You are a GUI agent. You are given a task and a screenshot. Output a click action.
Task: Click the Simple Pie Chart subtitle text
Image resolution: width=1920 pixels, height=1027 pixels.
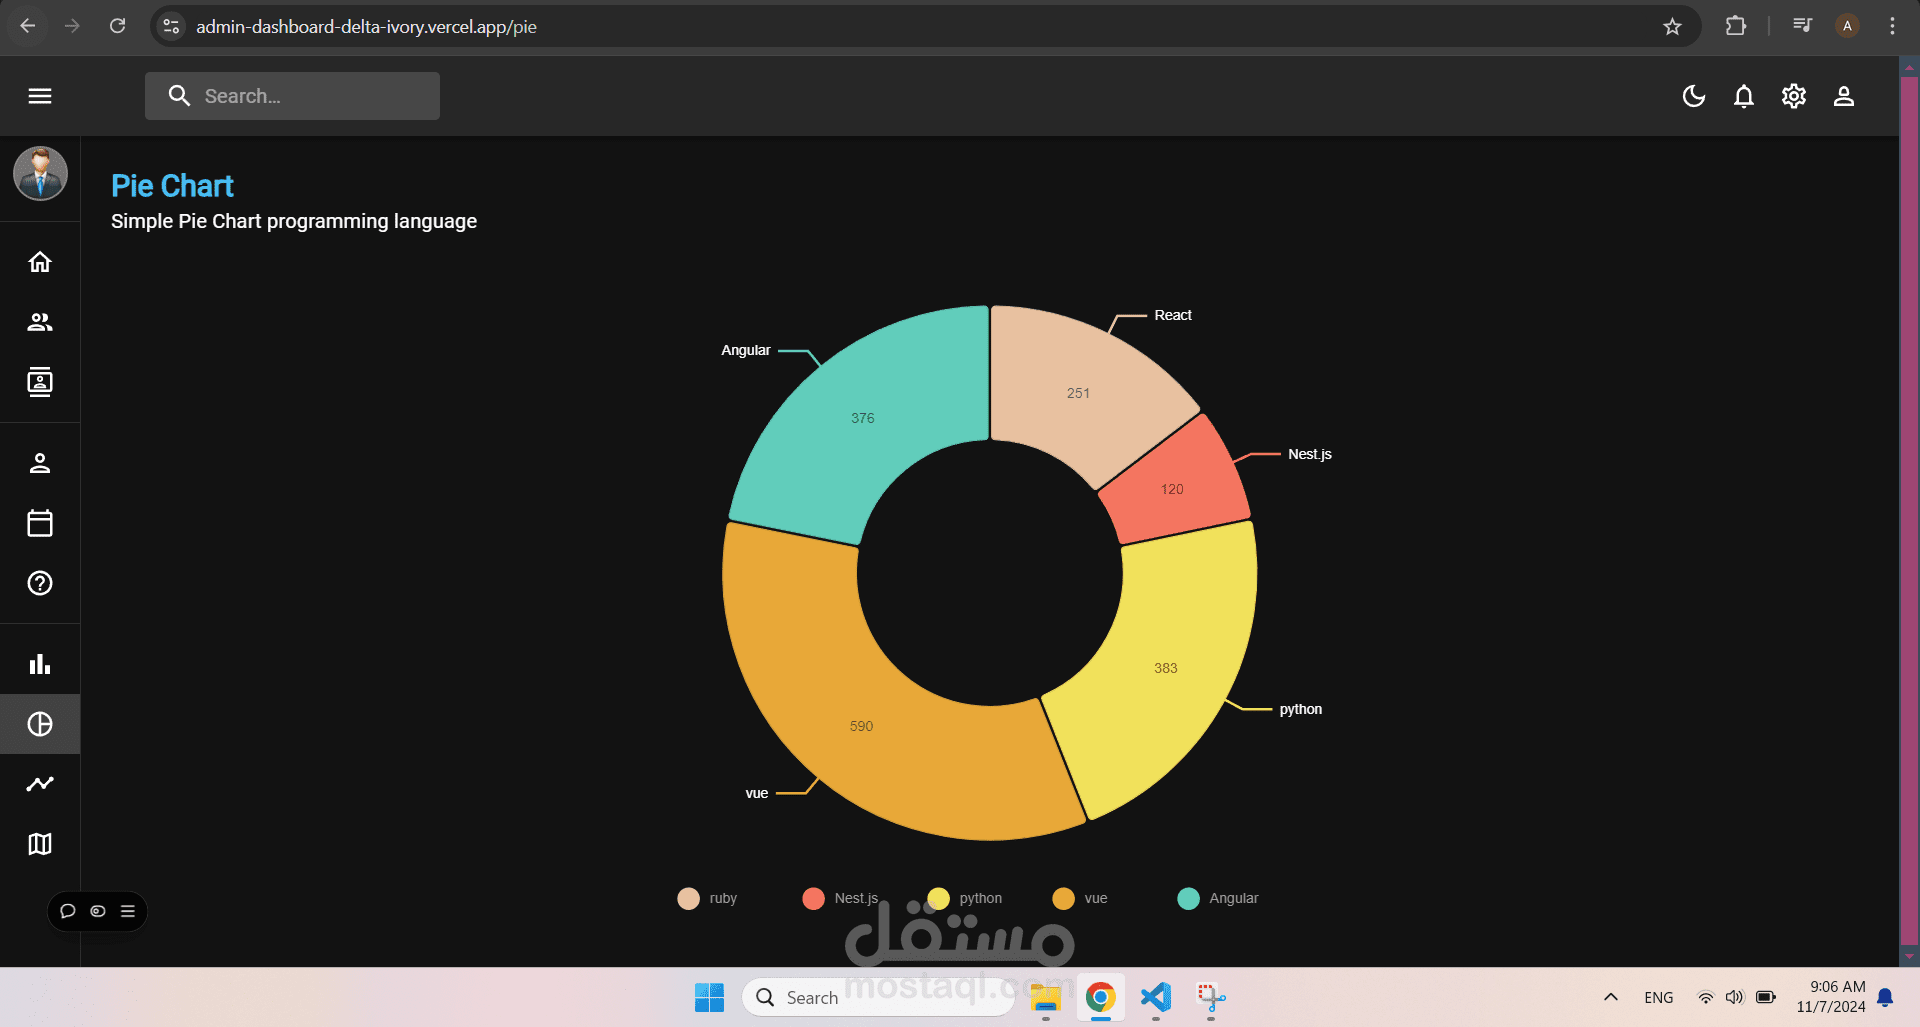294,221
